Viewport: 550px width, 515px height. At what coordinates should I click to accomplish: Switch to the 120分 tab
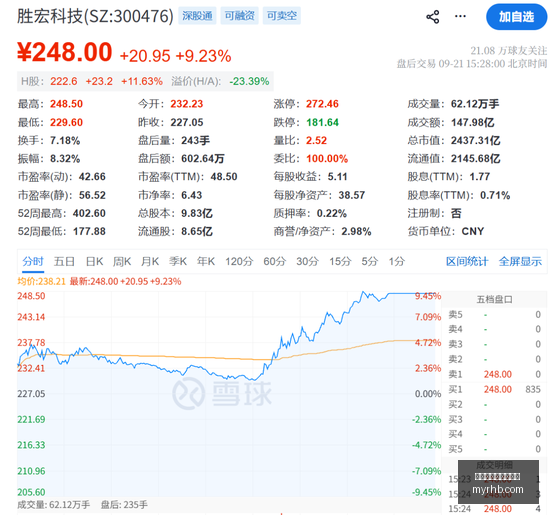(x=239, y=261)
